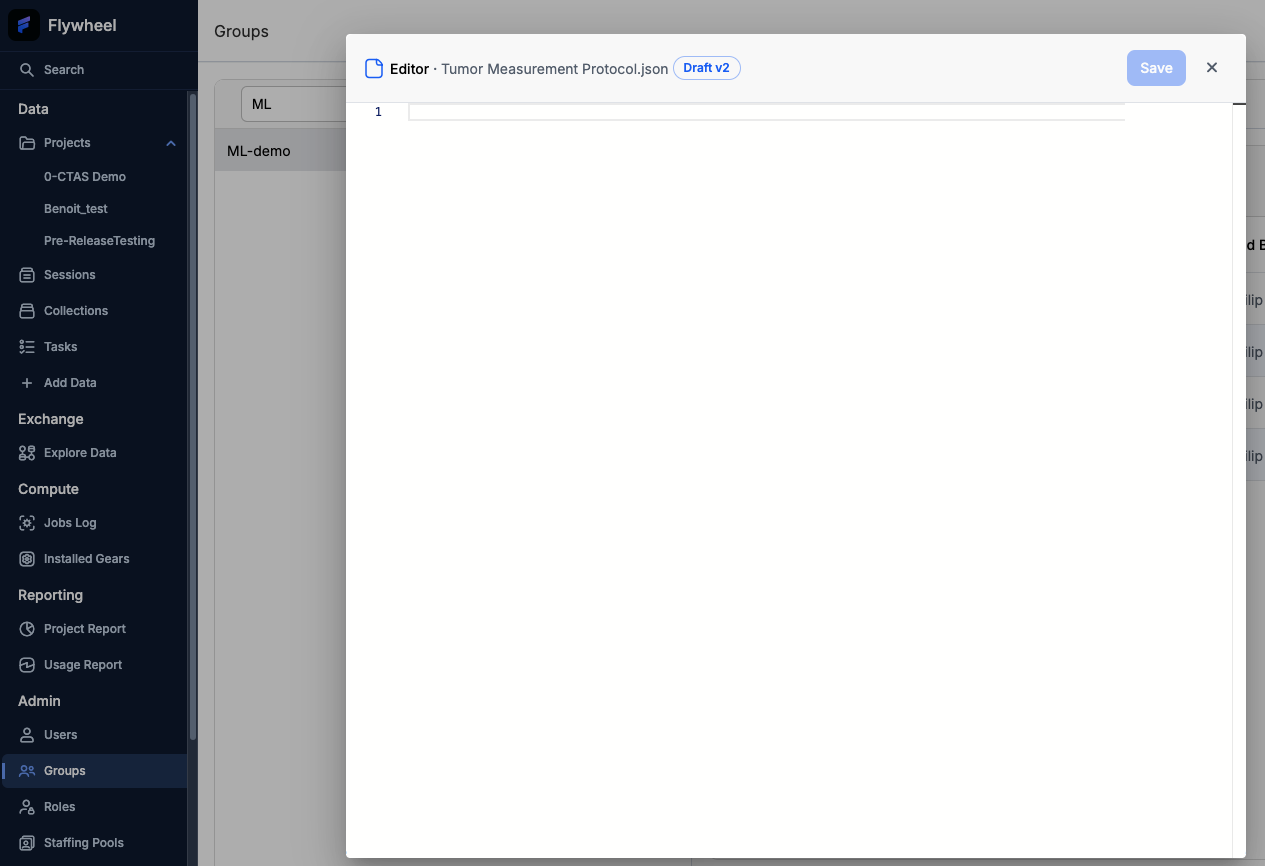
Task: Open Sessions from the sidebar icon
Action: [x=26, y=274]
